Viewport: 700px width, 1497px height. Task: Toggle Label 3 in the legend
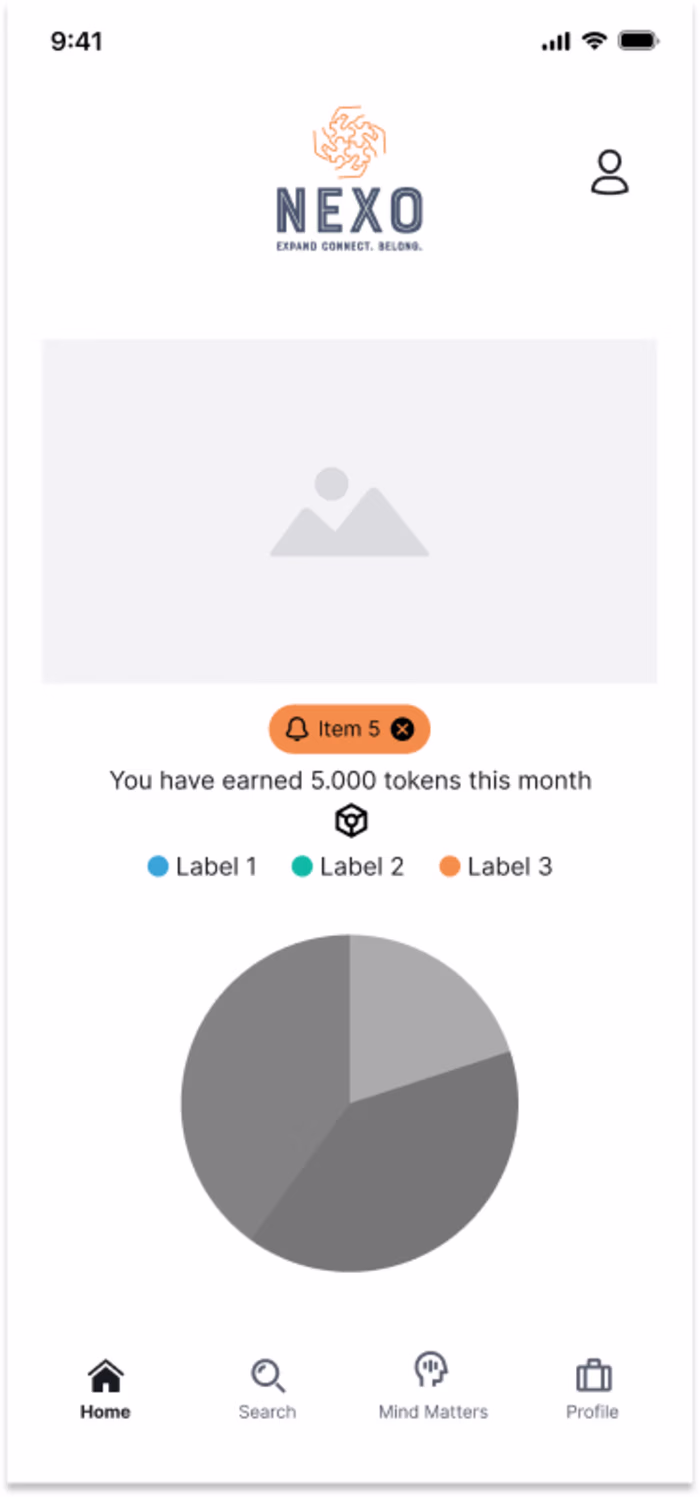495,867
